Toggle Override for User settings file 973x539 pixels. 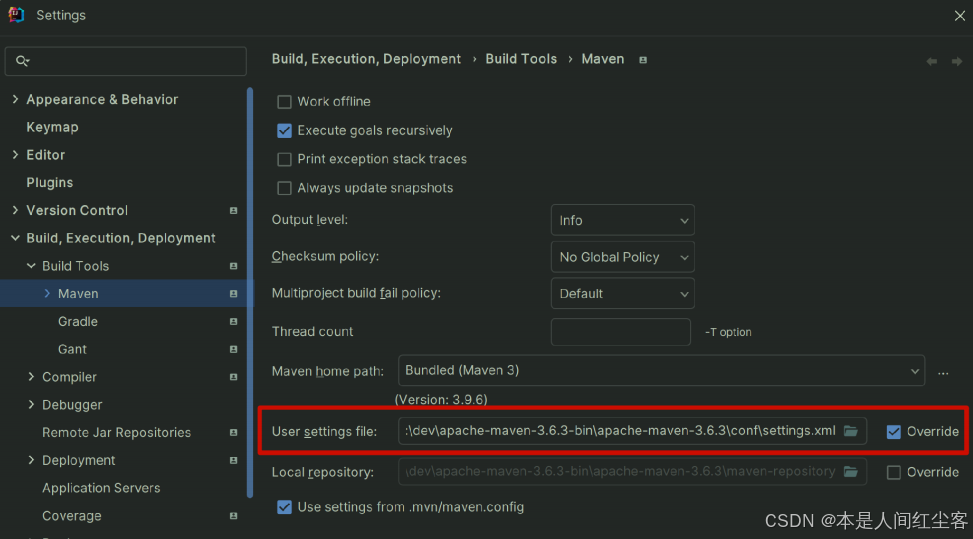pyautogui.click(x=894, y=432)
